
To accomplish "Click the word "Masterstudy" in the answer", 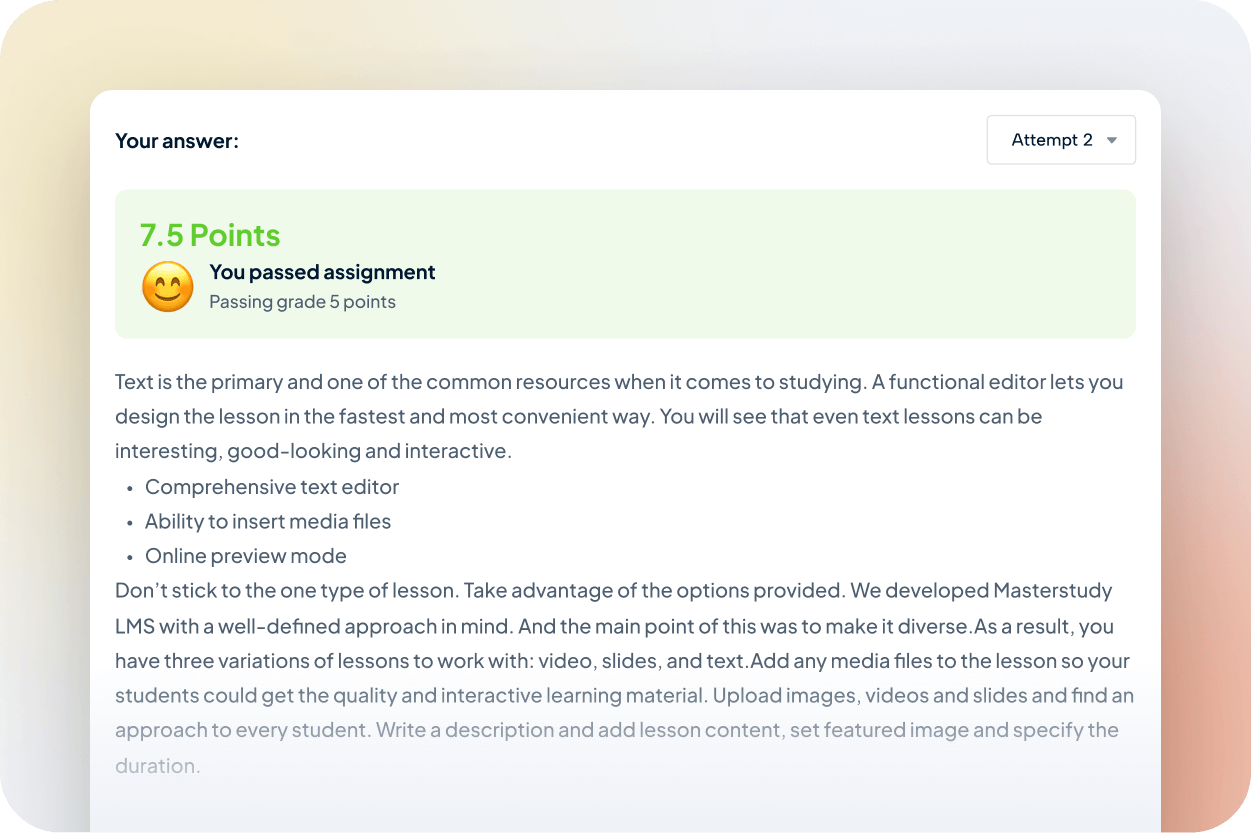I will point(1052,591).
